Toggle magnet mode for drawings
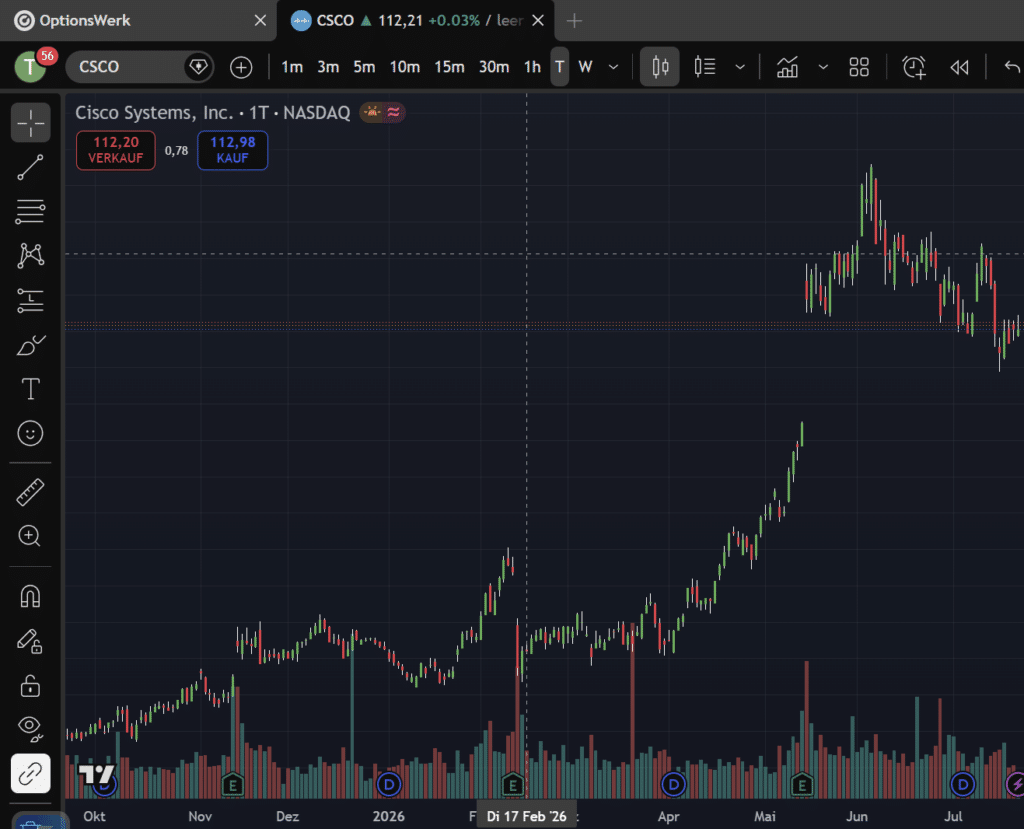 click(x=30, y=596)
